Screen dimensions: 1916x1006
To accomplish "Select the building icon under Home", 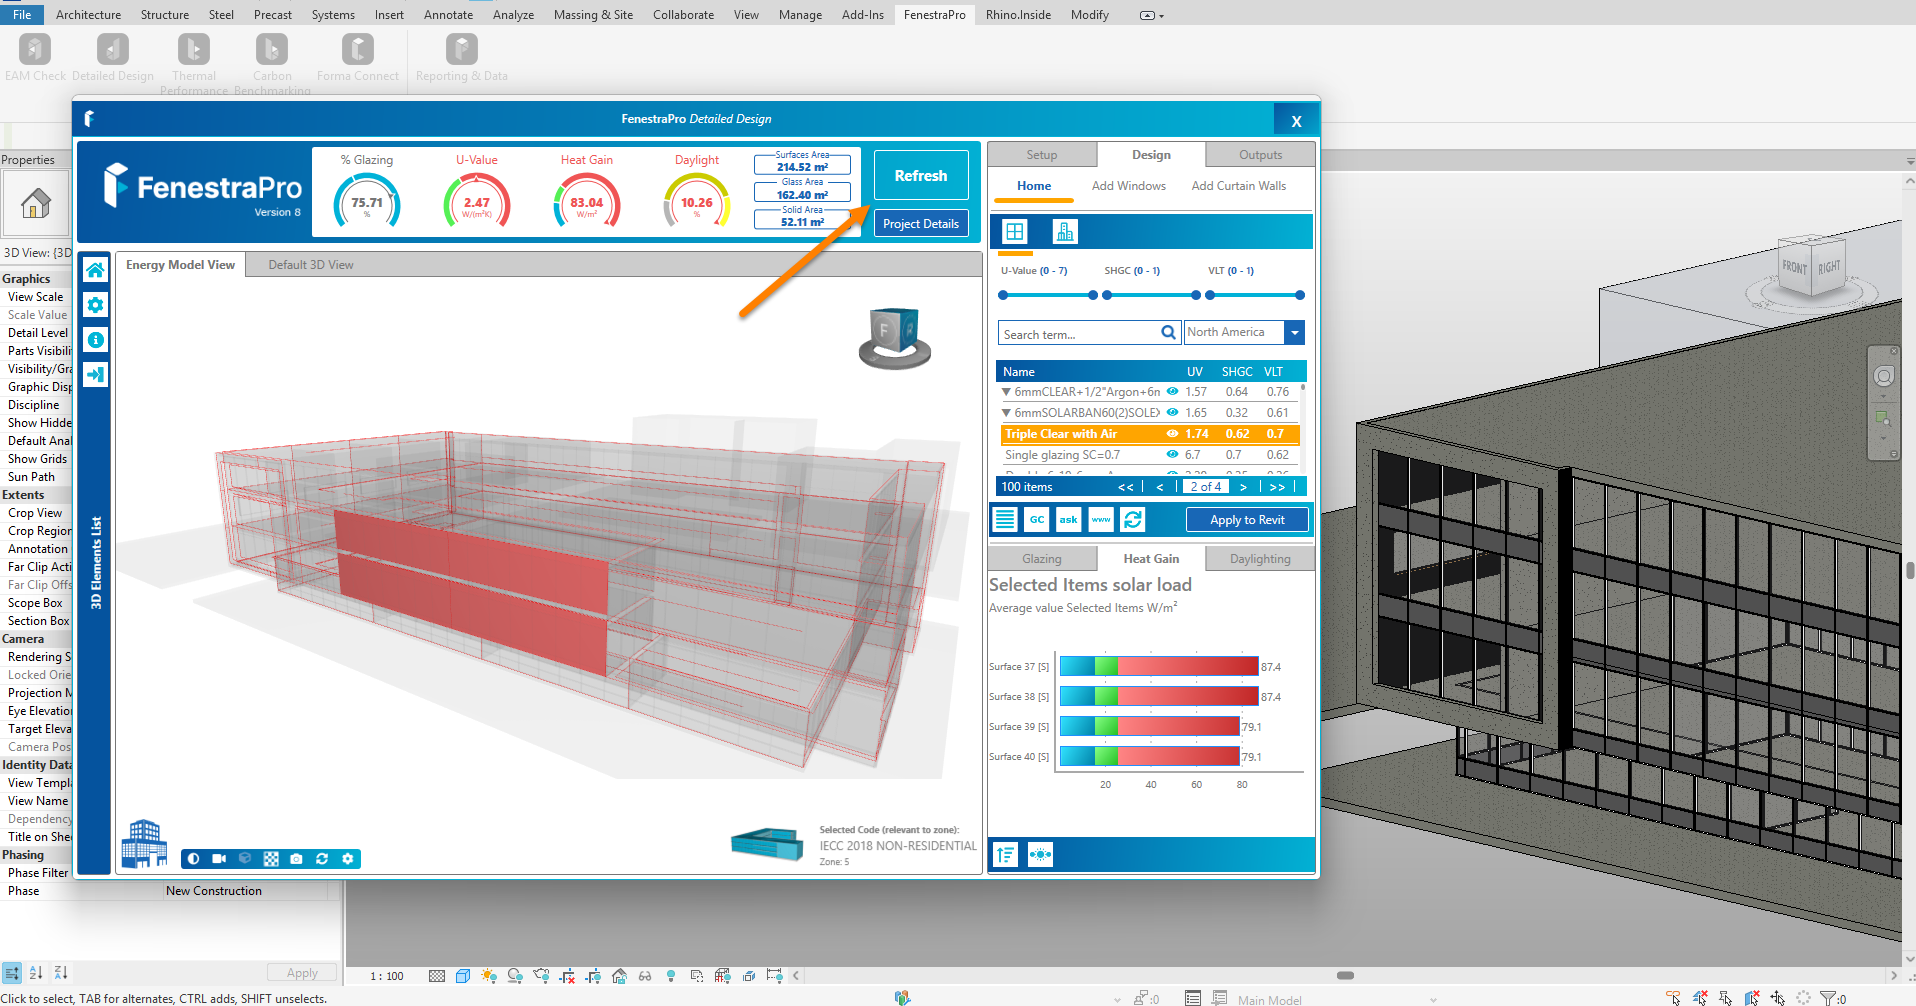I will (x=1065, y=232).
